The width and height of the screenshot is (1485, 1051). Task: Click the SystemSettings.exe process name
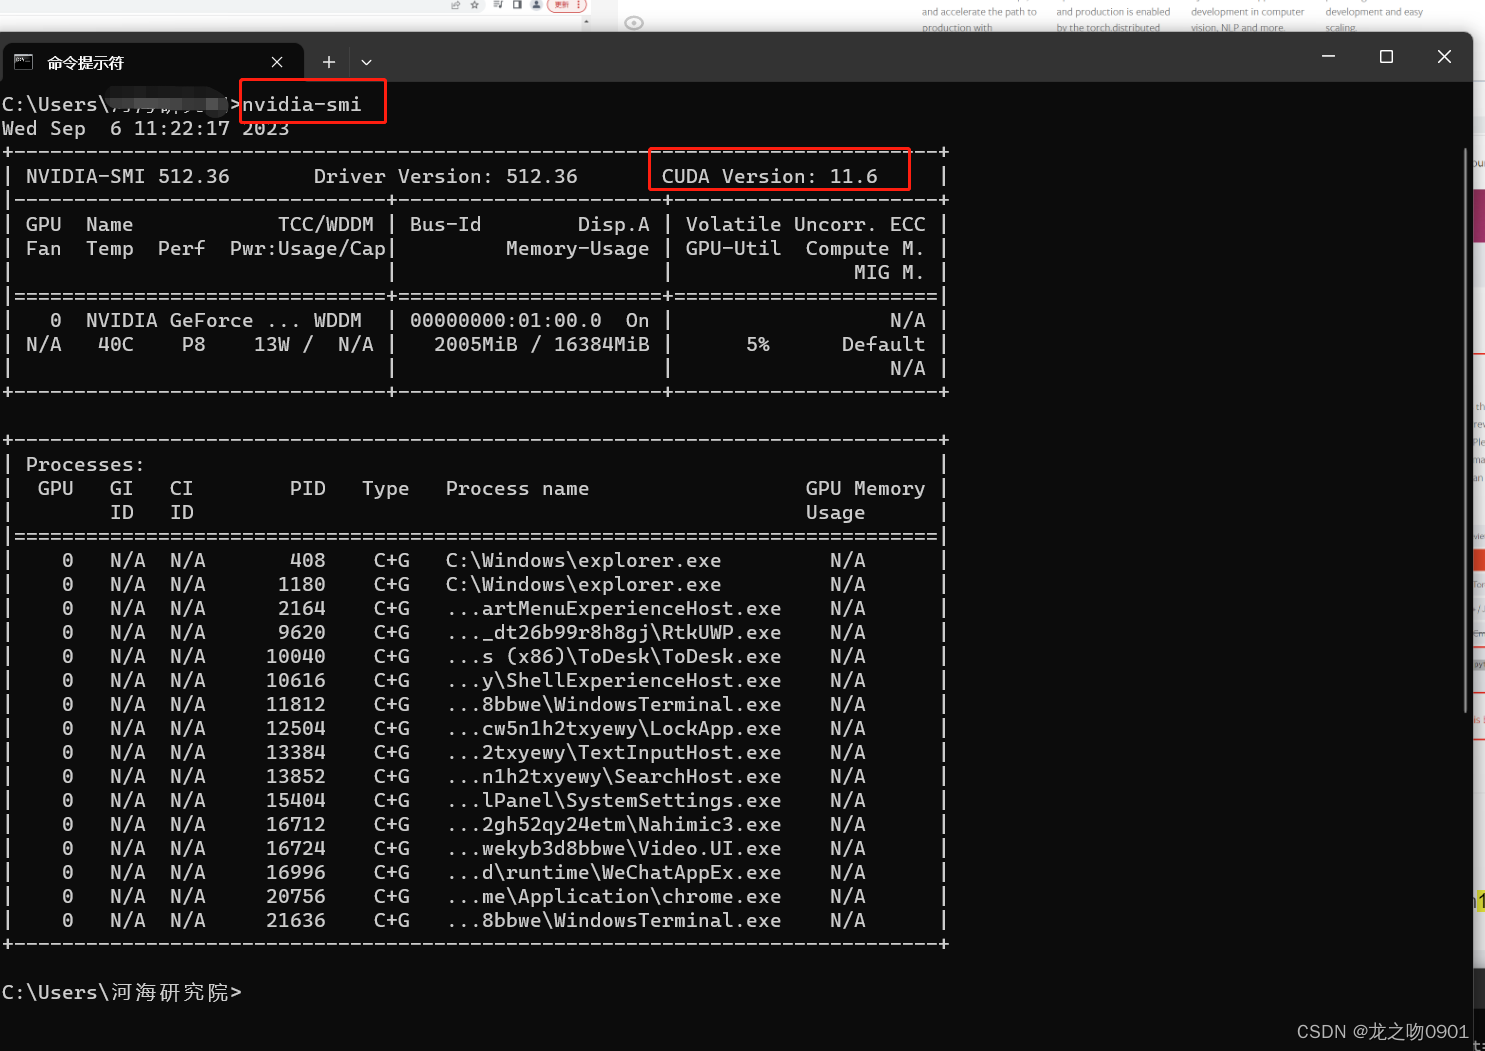[614, 800]
